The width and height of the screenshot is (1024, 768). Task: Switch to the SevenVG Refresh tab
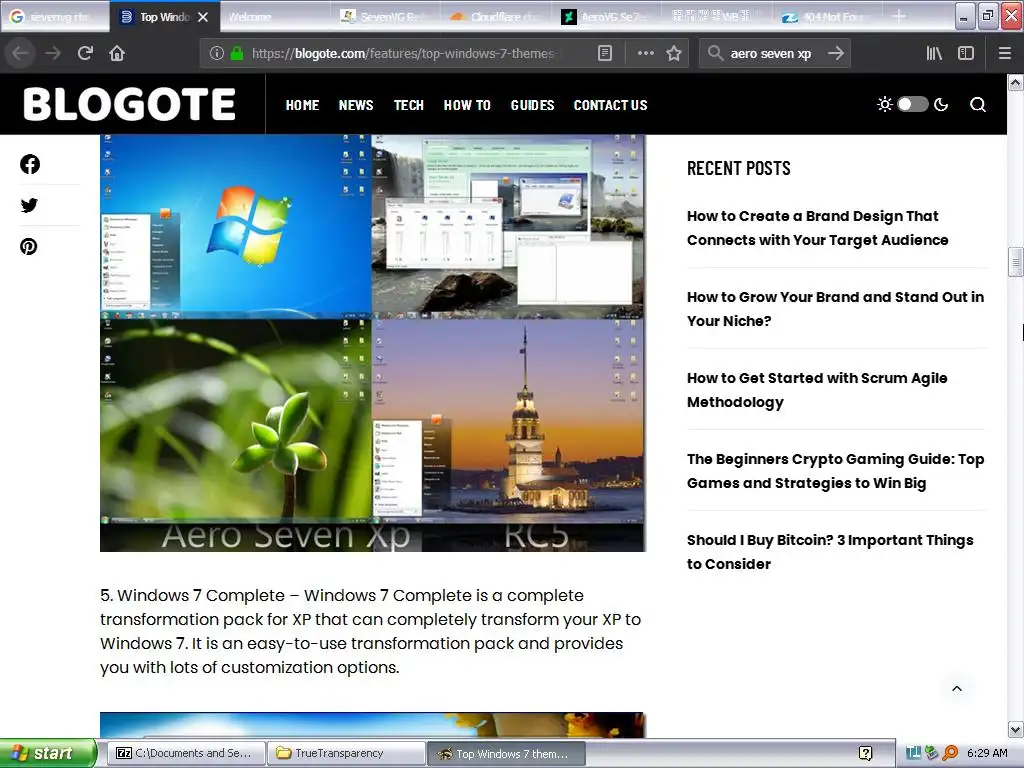(x=385, y=16)
